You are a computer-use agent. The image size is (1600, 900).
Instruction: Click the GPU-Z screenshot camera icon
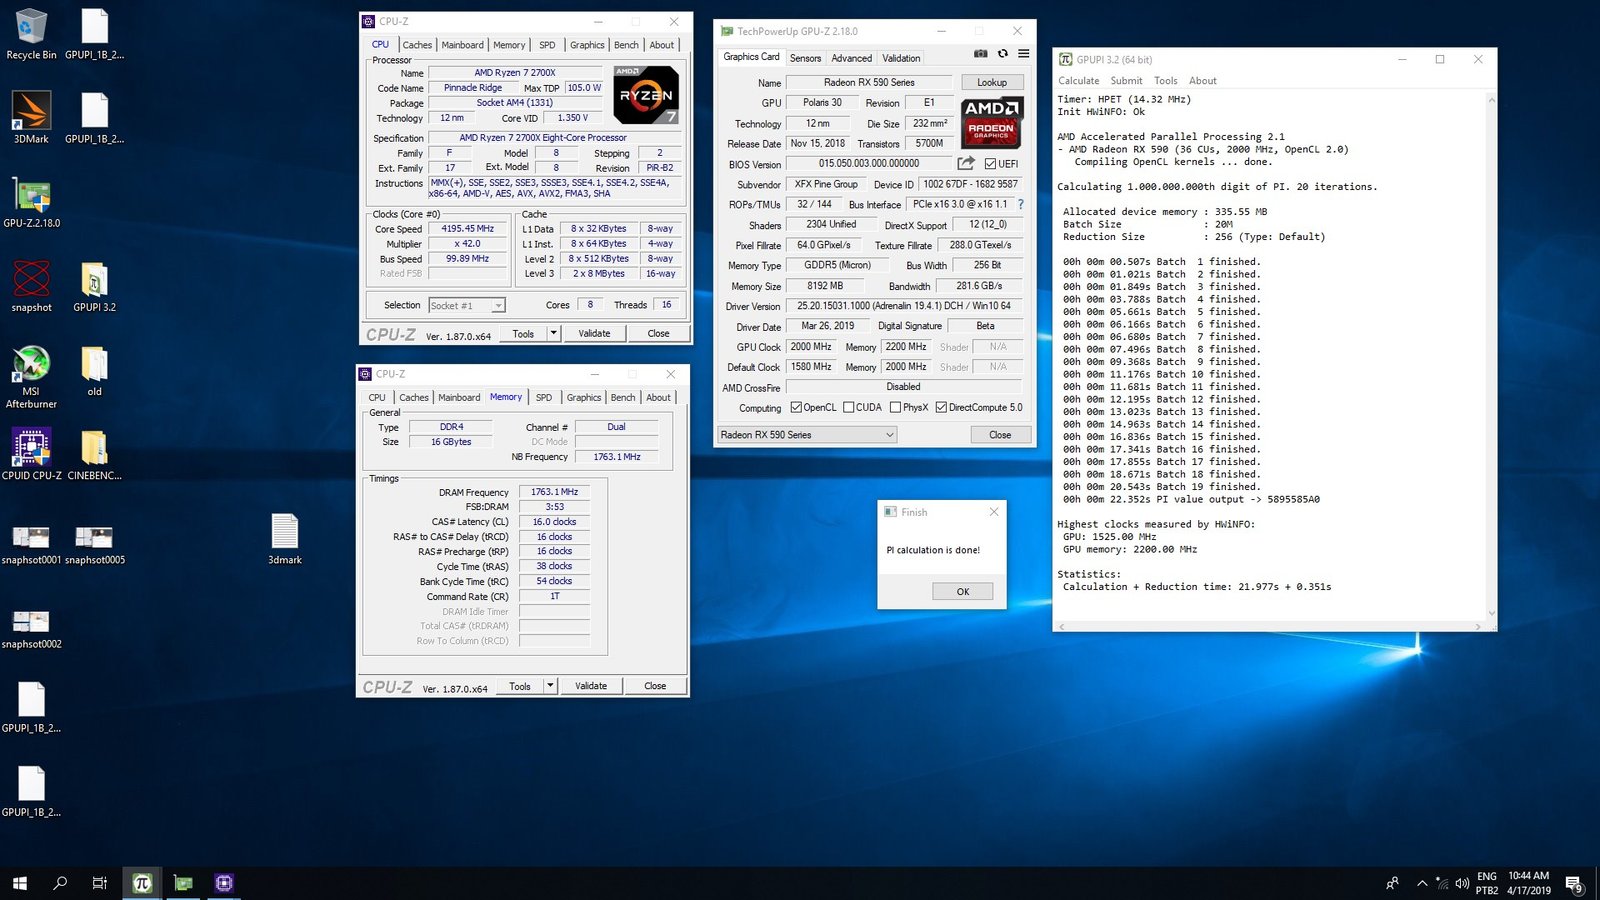point(980,54)
